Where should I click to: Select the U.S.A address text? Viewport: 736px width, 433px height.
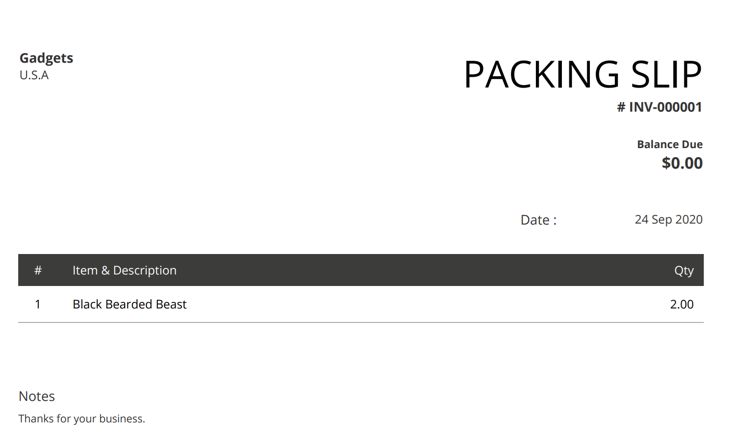click(x=34, y=75)
